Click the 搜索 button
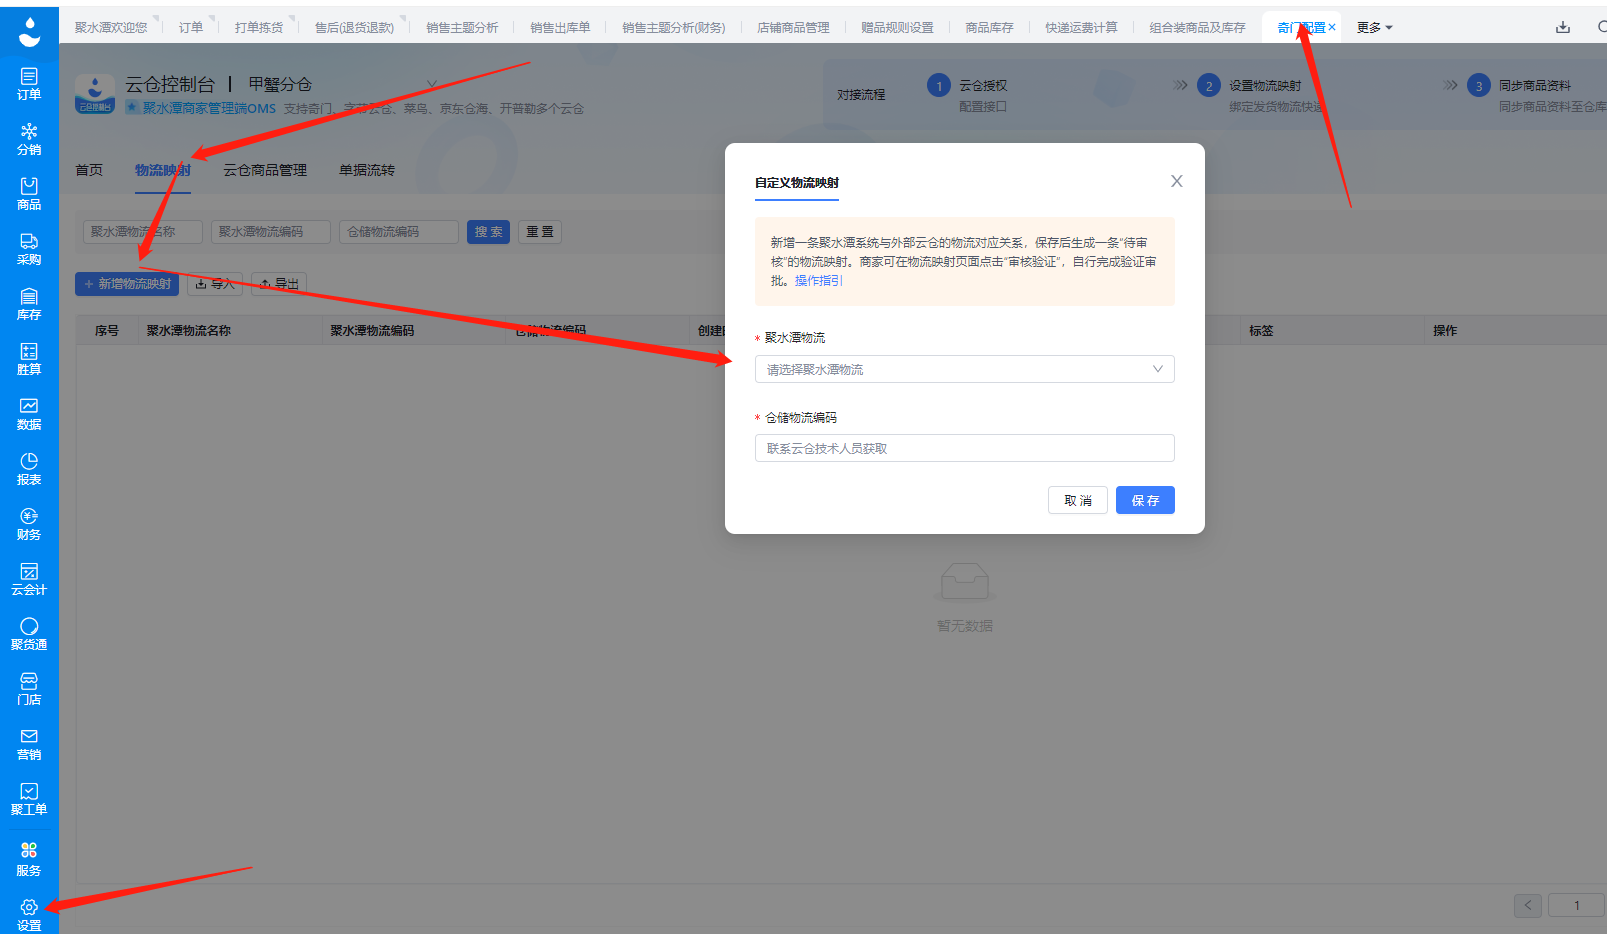 pyautogui.click(x=489, y=232)
